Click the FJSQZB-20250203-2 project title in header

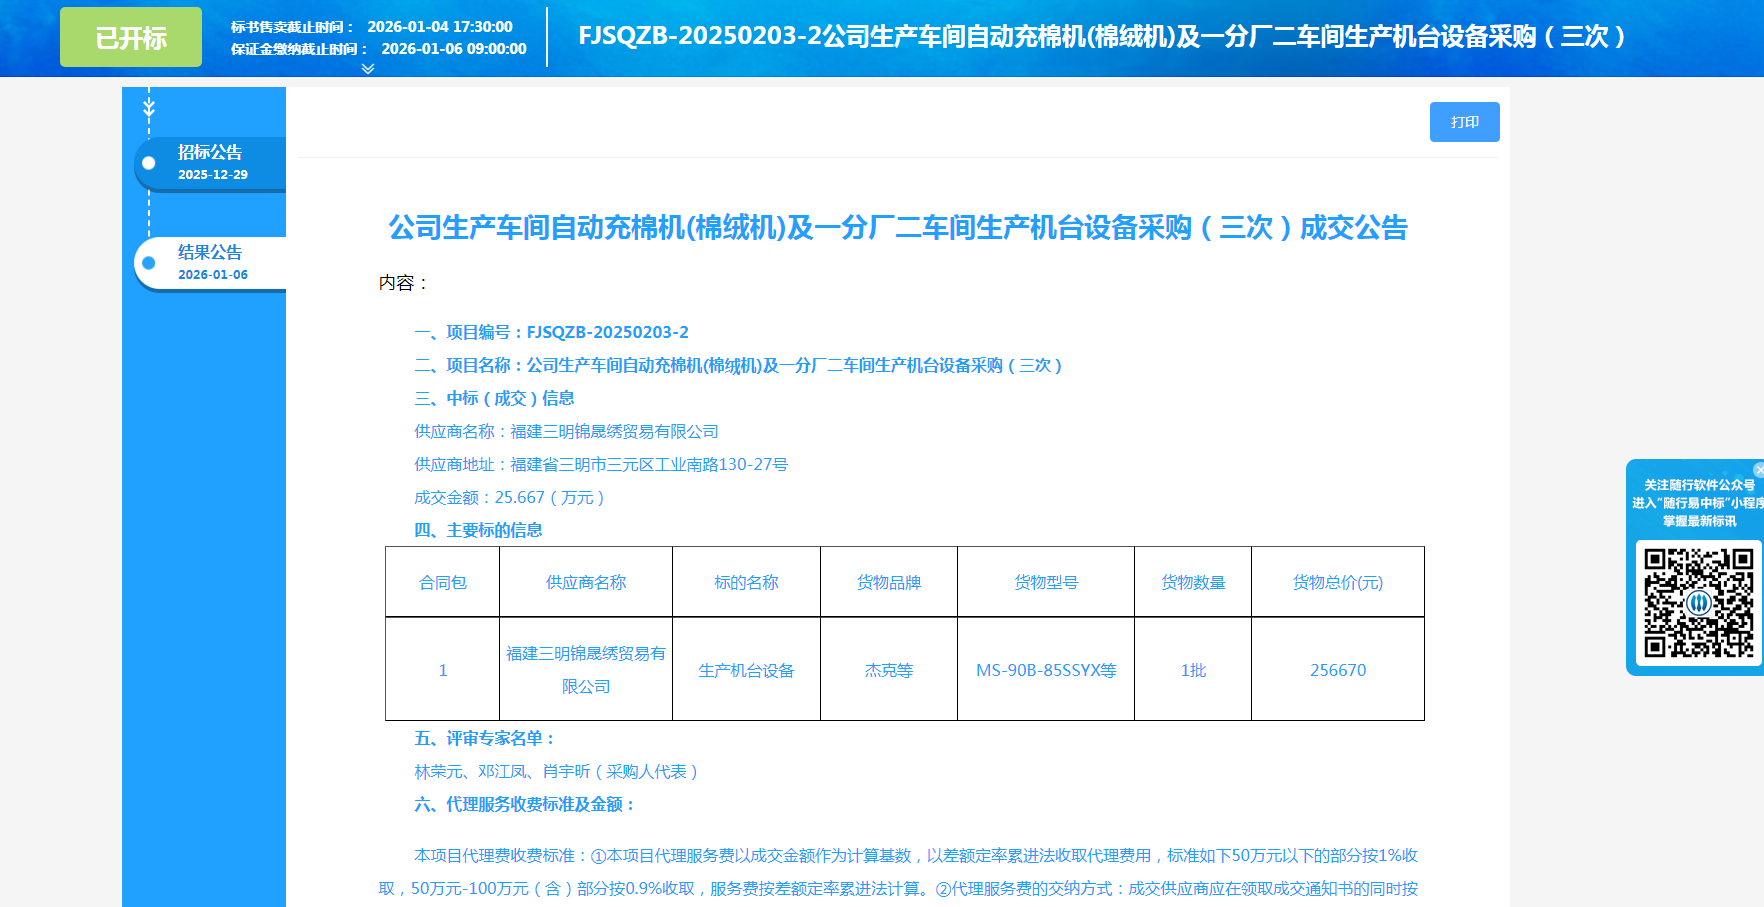tap(1102, 37)
